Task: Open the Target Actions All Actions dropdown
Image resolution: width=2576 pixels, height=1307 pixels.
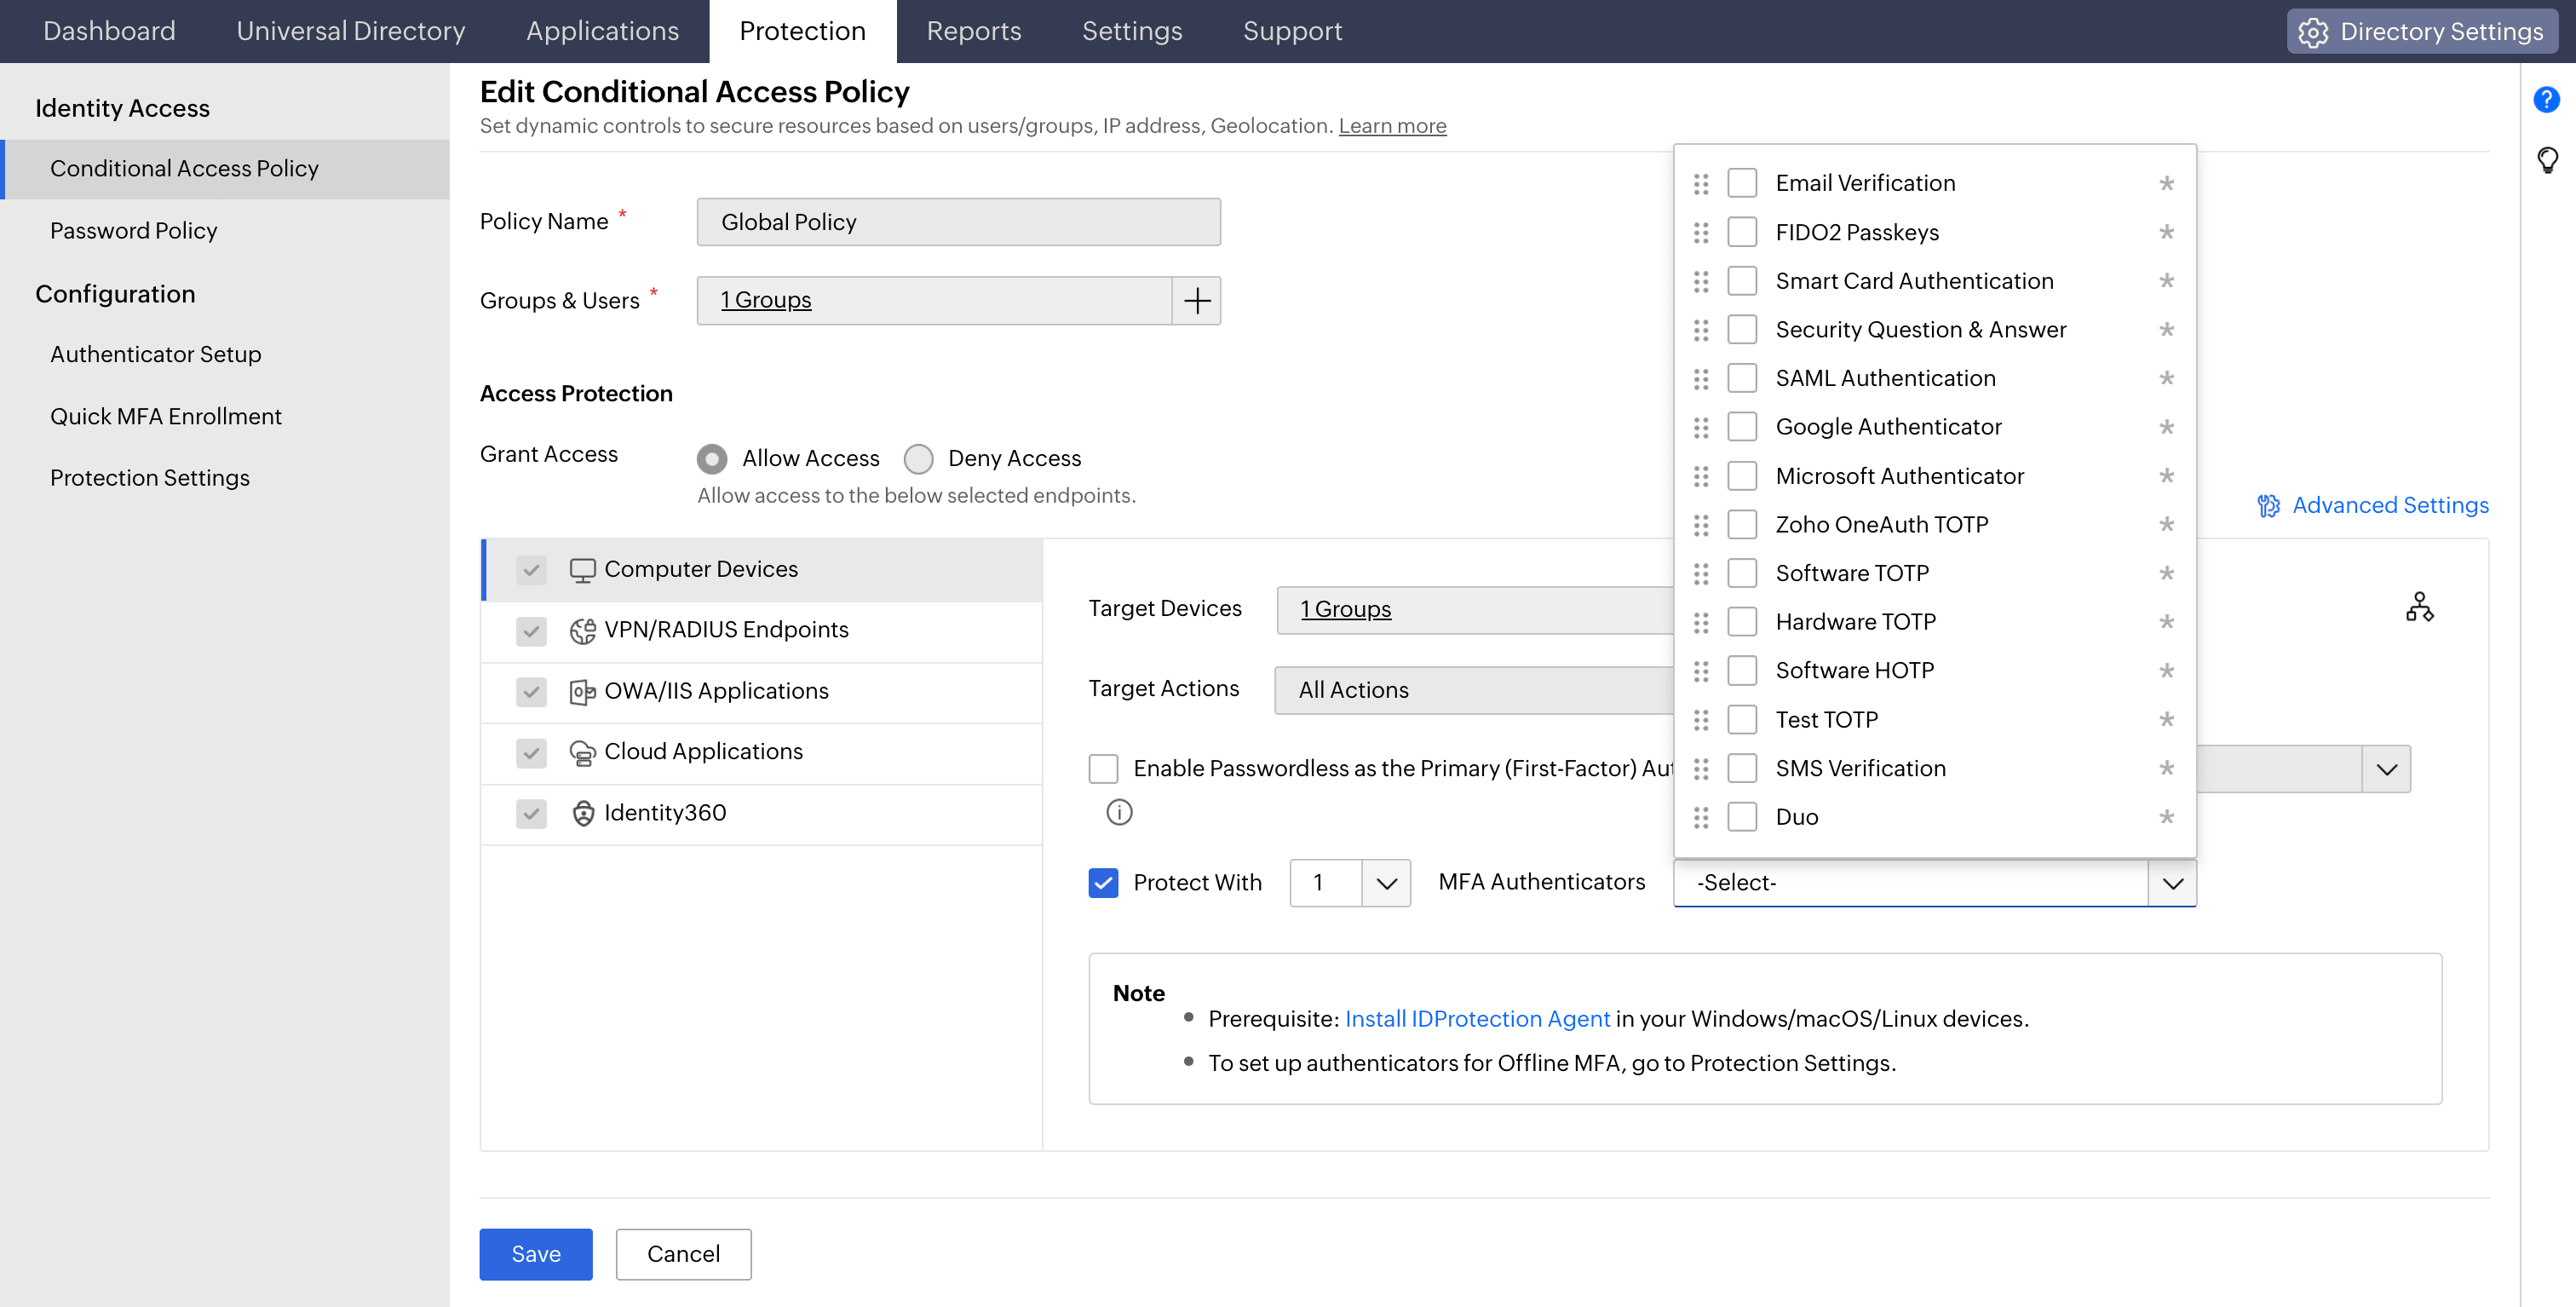Action: click(x=1474, y=690)
